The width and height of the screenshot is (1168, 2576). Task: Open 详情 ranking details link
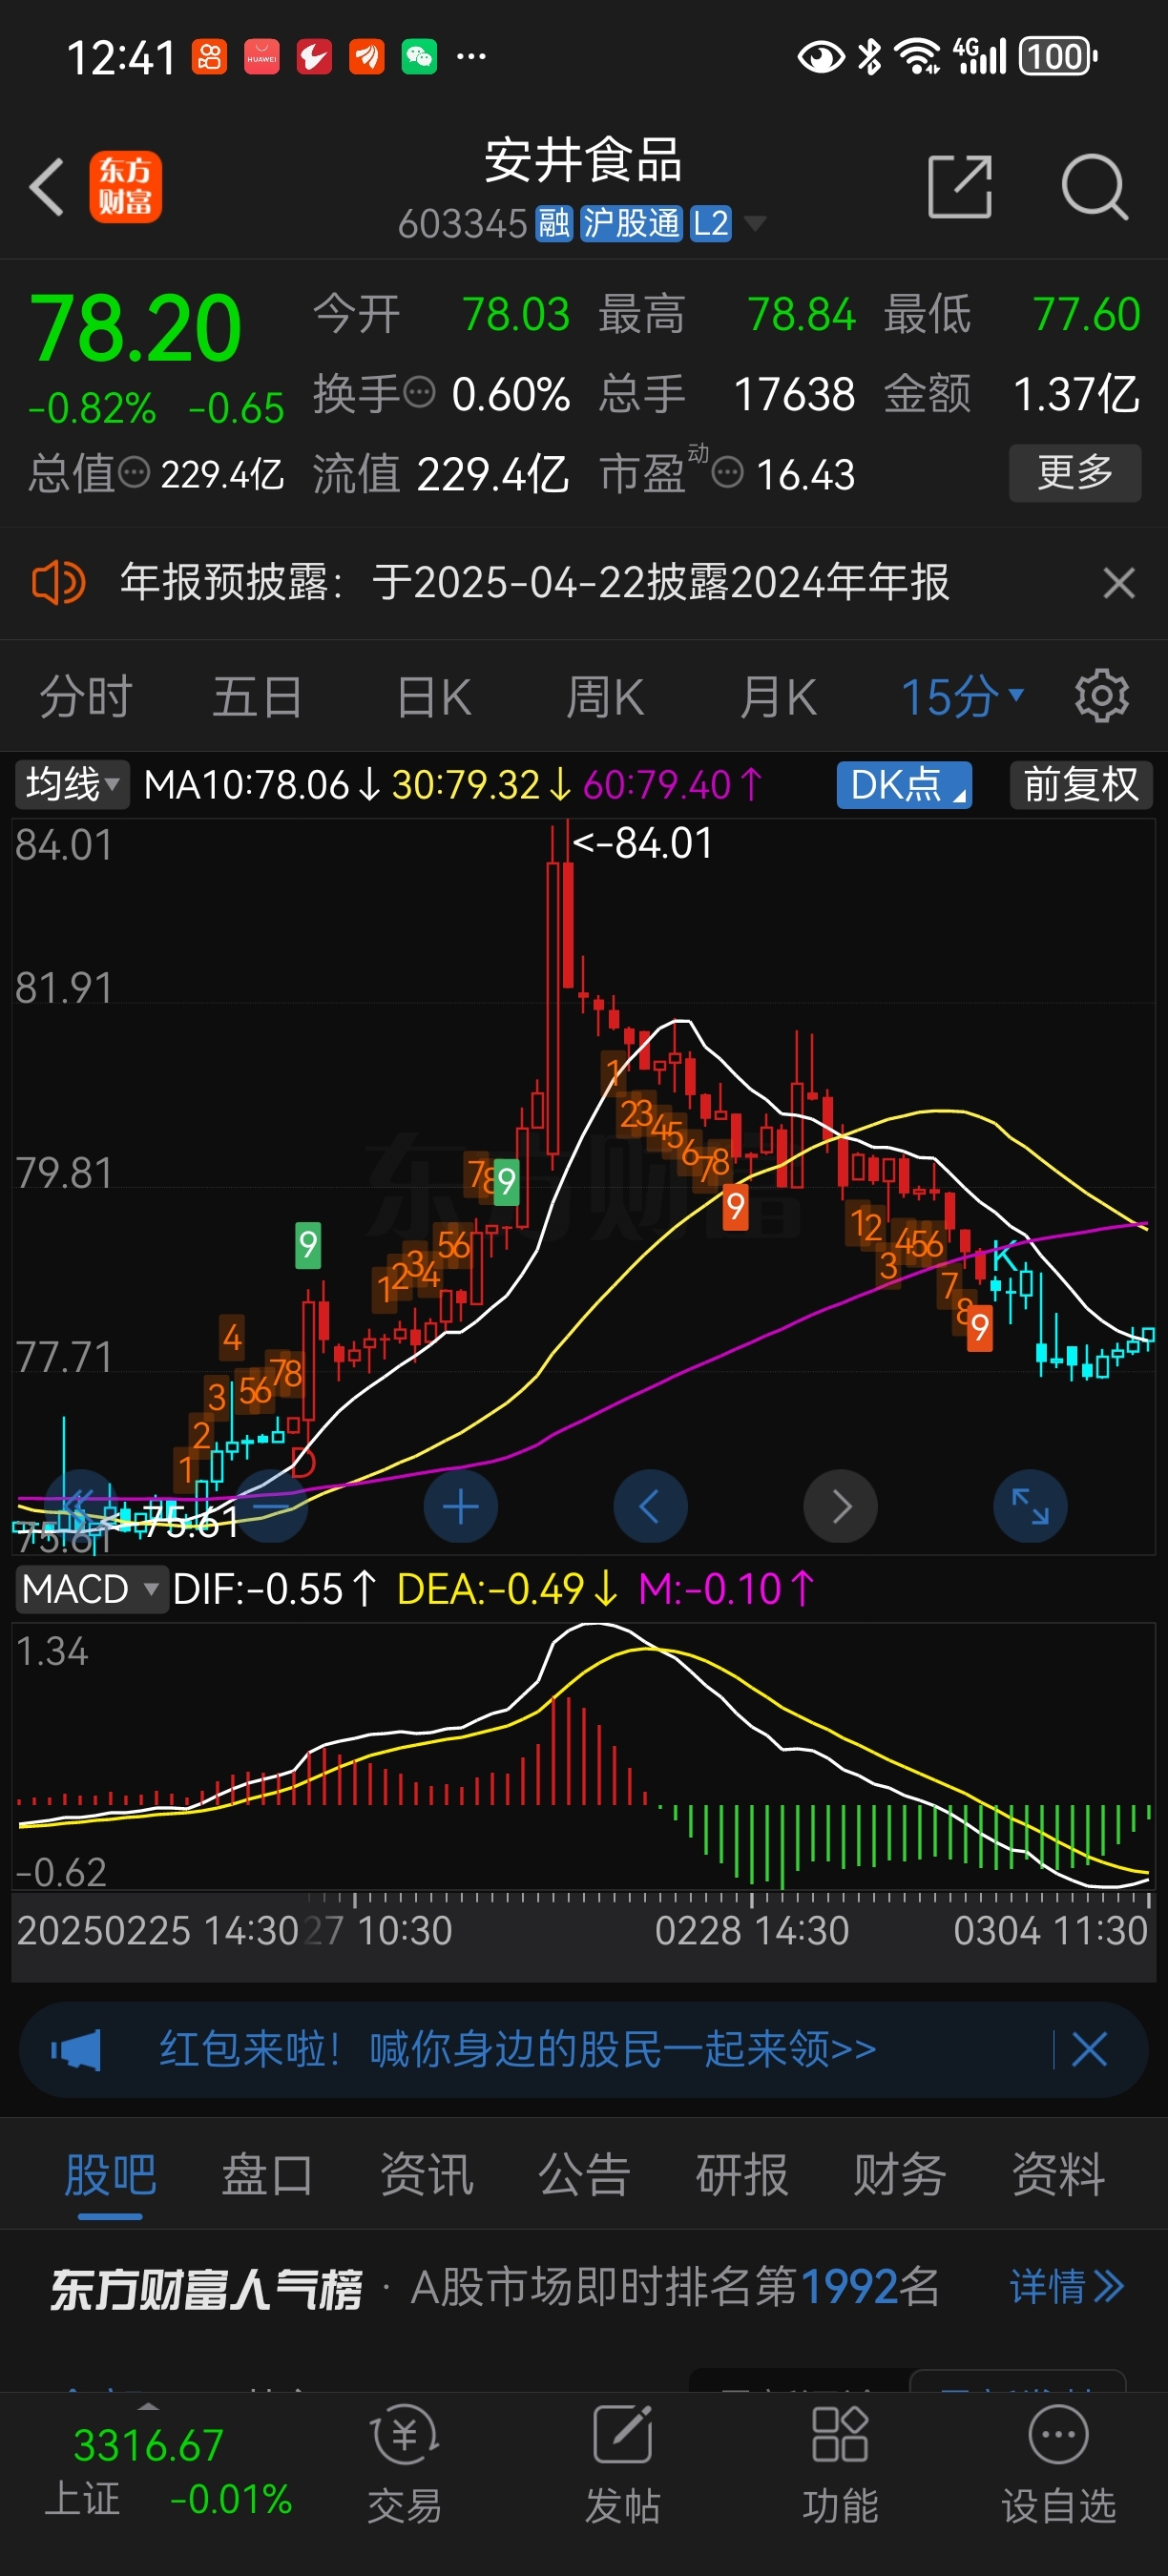[1067, 2287]
